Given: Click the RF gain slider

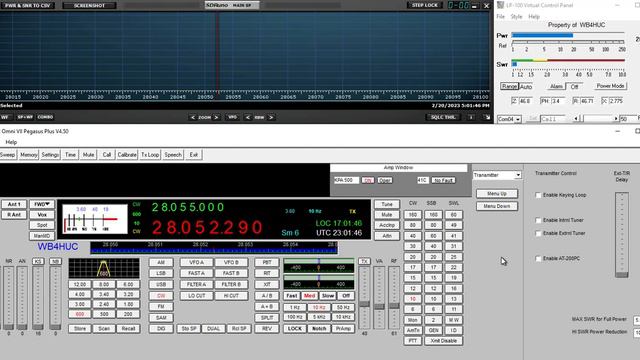Looking at the screenshot, I should 394,298.
